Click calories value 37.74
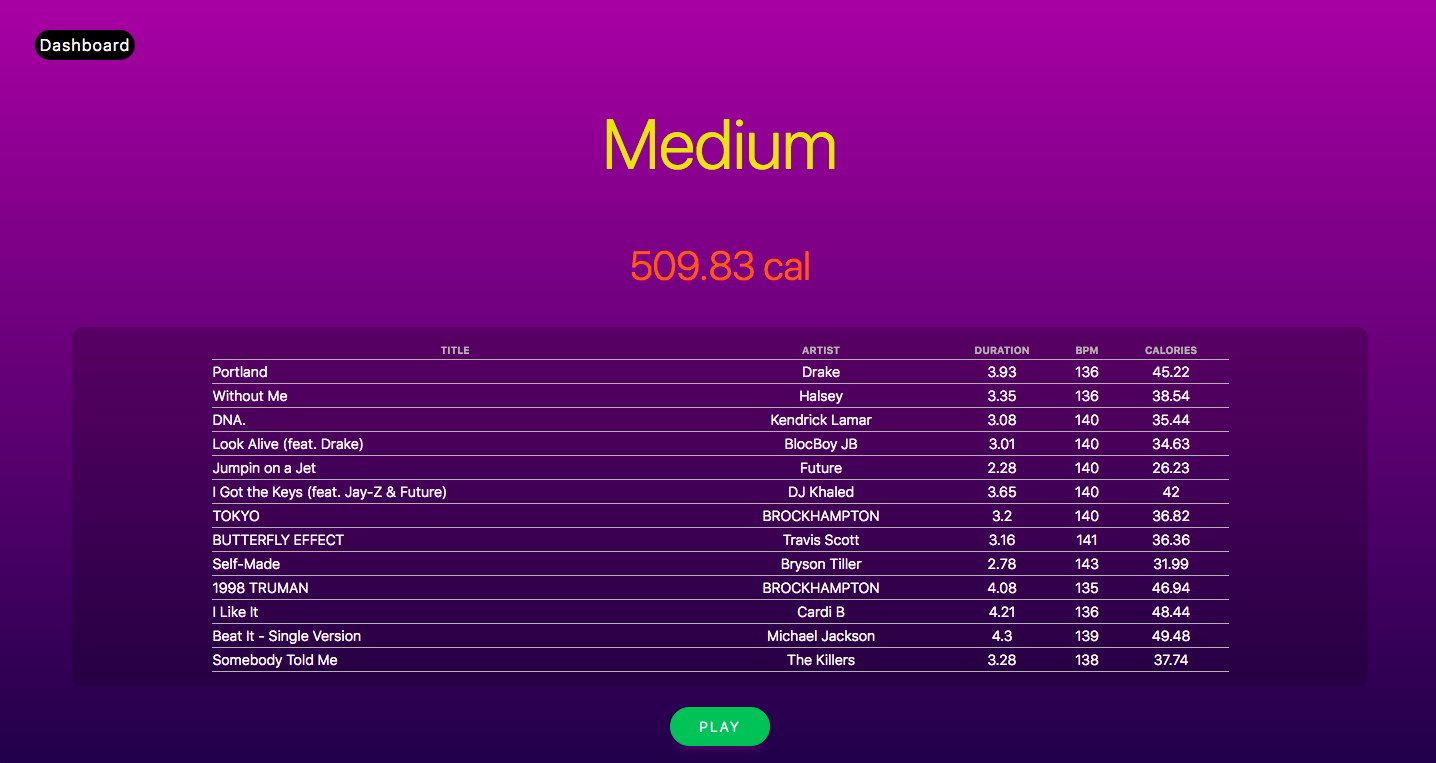Screen dimensions: 1436x763 point(1171,660)
